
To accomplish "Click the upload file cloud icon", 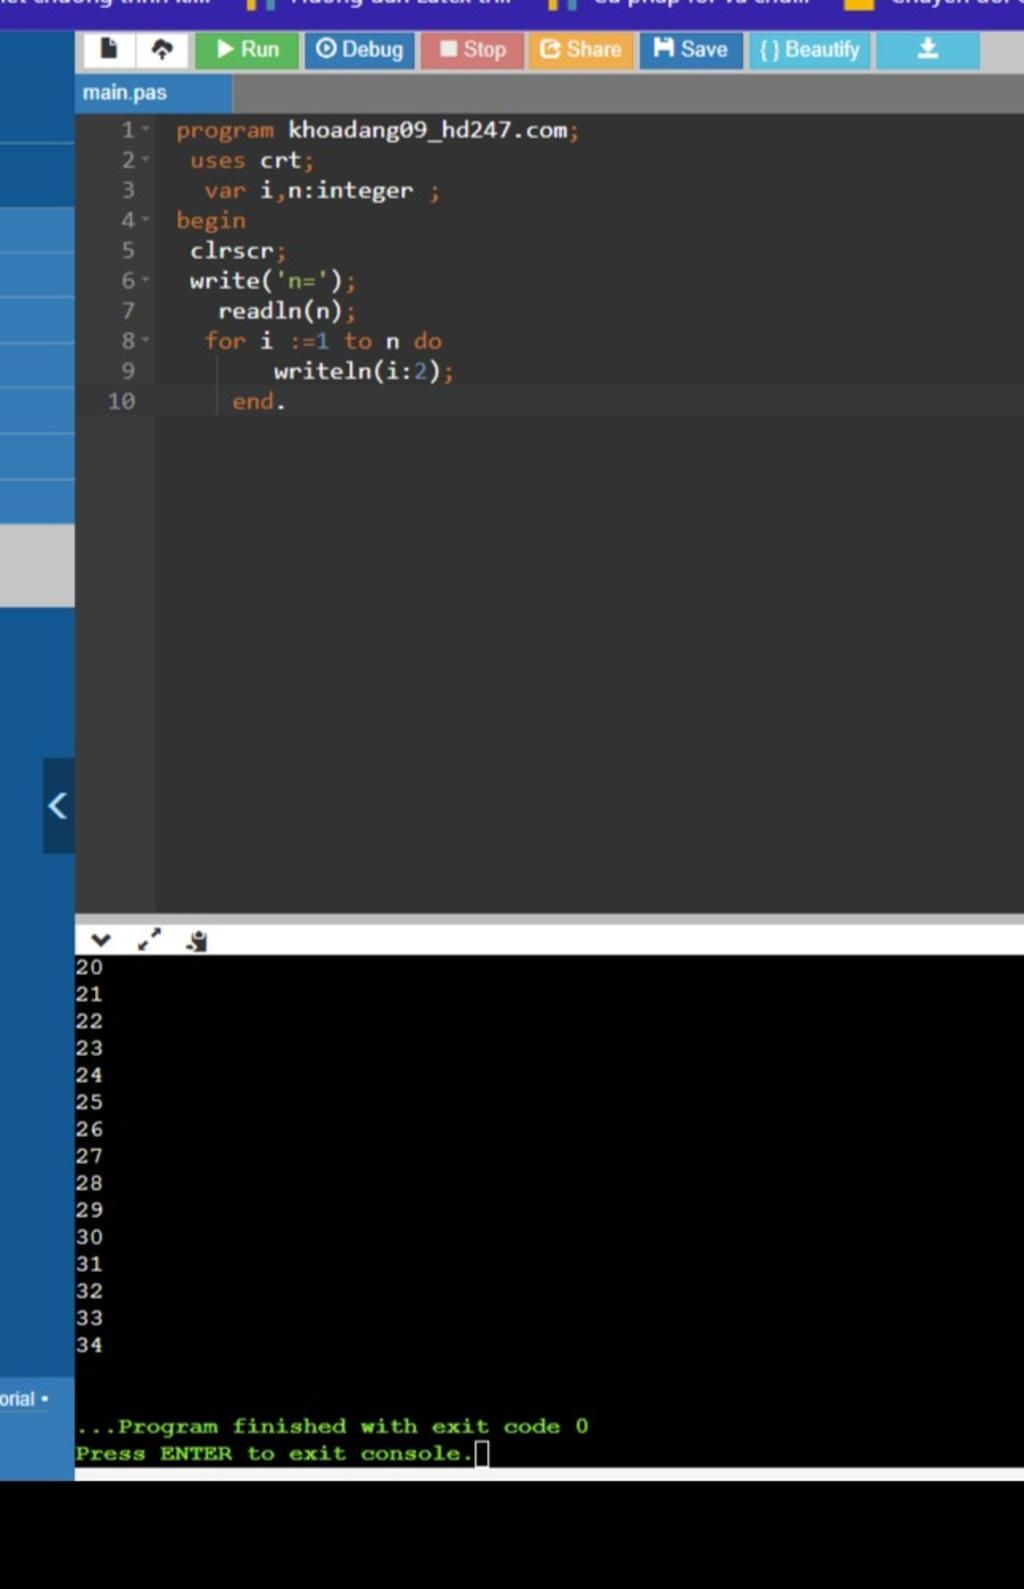I will [x=162, y=49].
